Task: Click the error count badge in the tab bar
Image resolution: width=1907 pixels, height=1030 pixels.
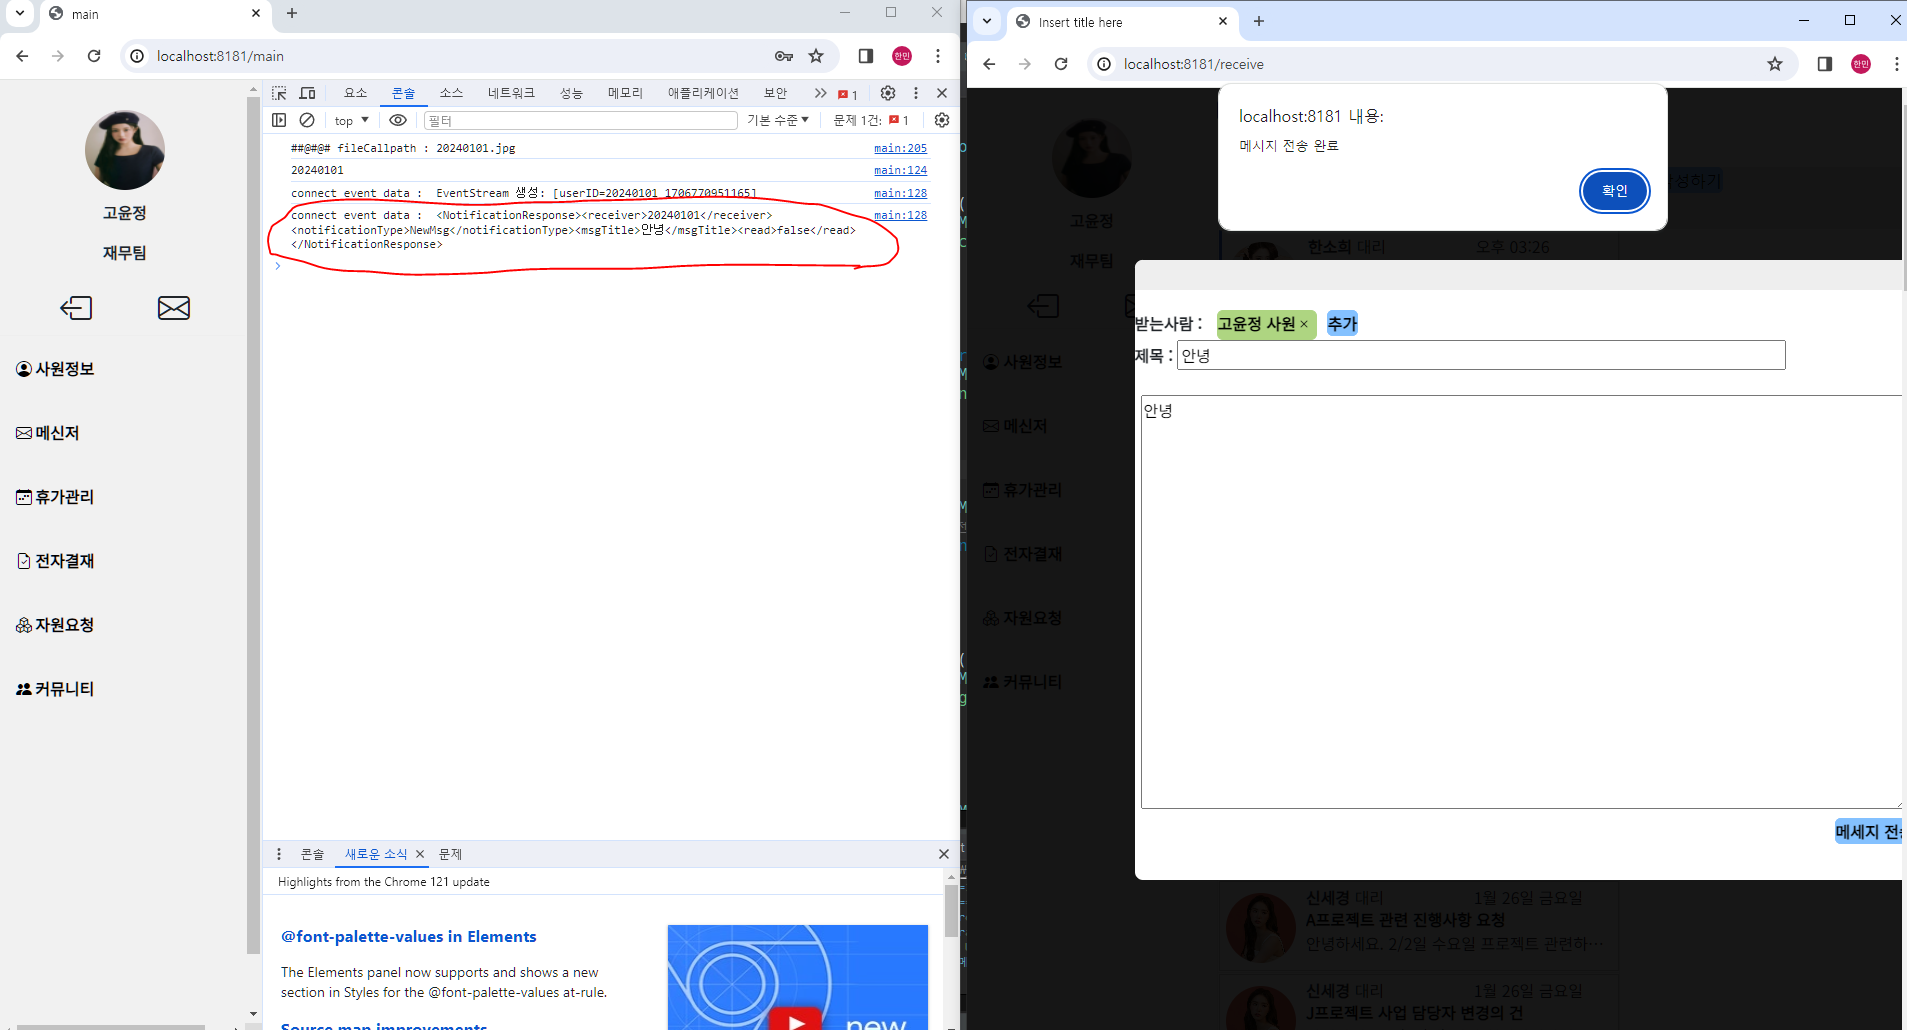Action: pos(848,94)
